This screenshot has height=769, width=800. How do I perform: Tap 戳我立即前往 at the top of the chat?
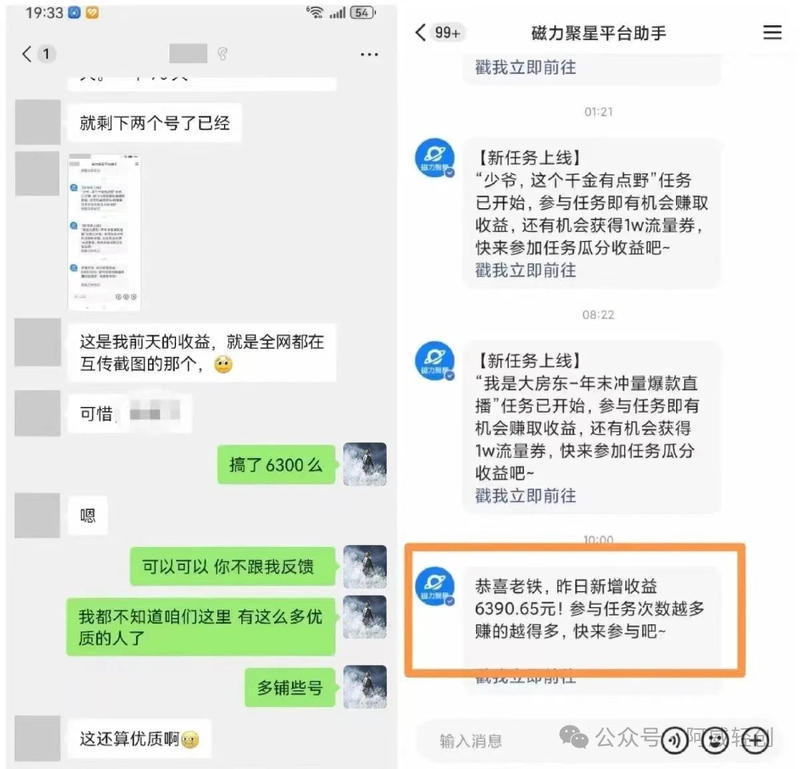[526, 67]
